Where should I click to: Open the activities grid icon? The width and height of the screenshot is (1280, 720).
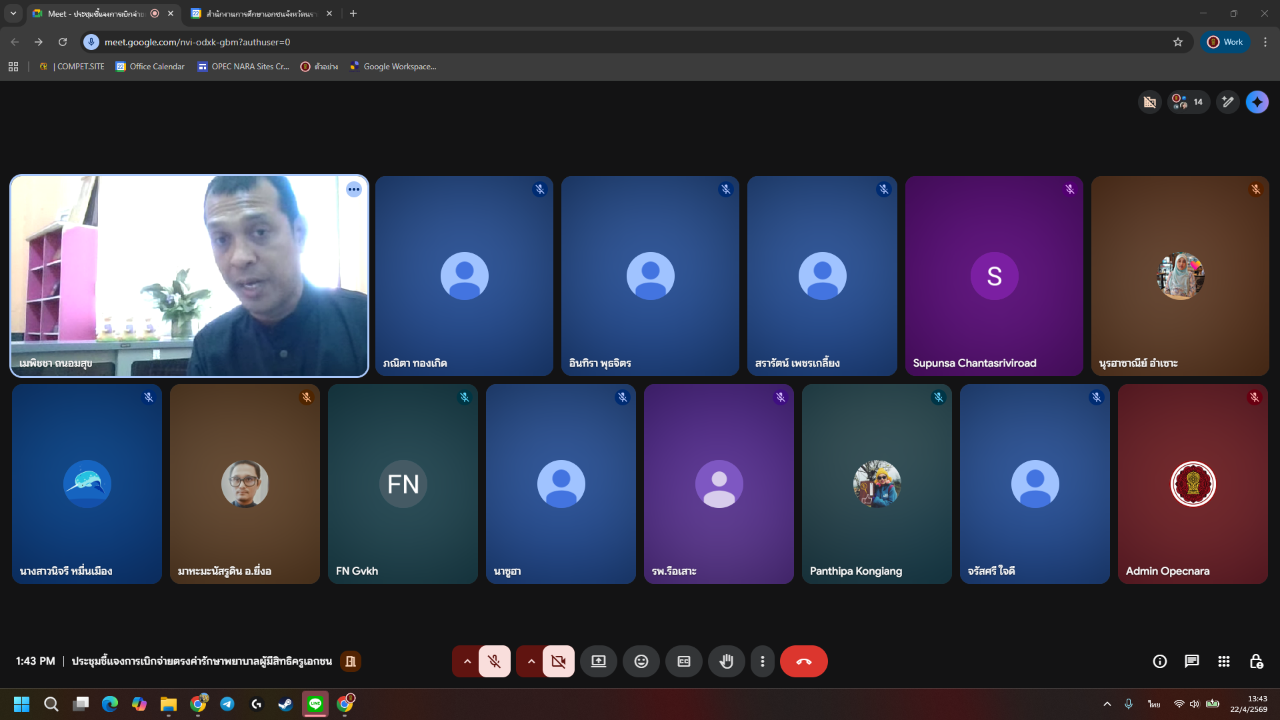(x=1224, y=661)
